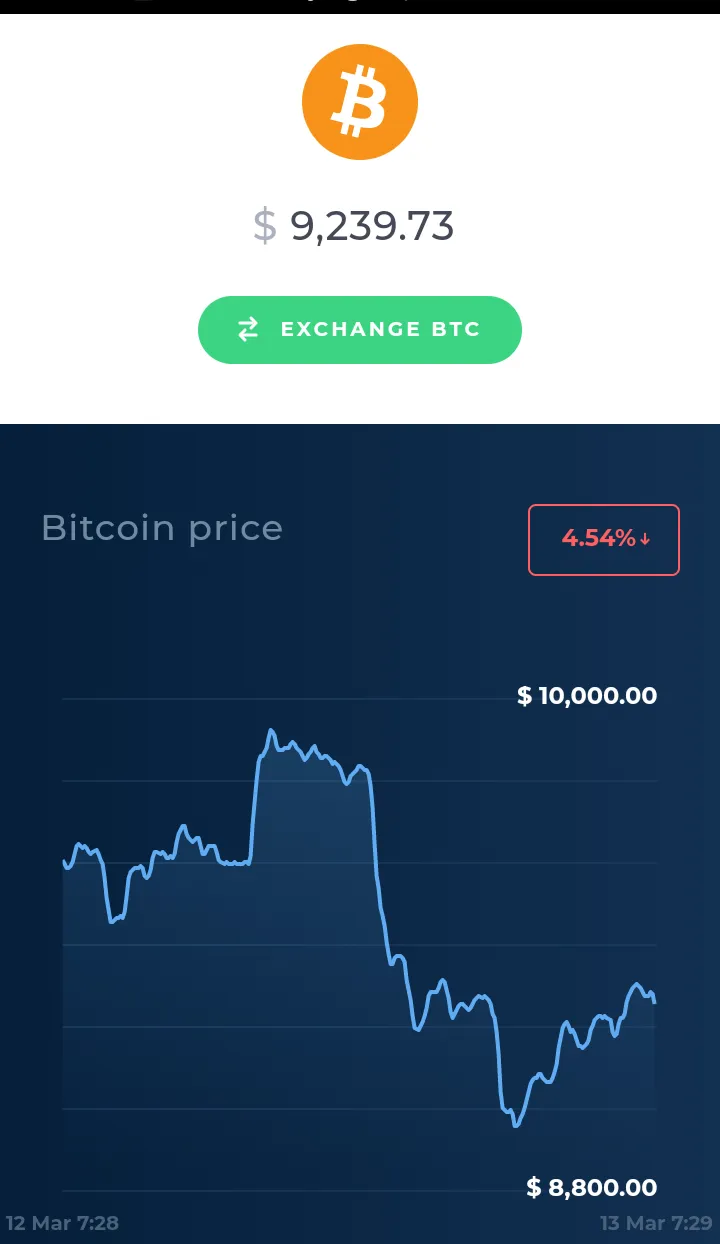
Task: Click the highest peak of the price line
Action: pos(270,731)
